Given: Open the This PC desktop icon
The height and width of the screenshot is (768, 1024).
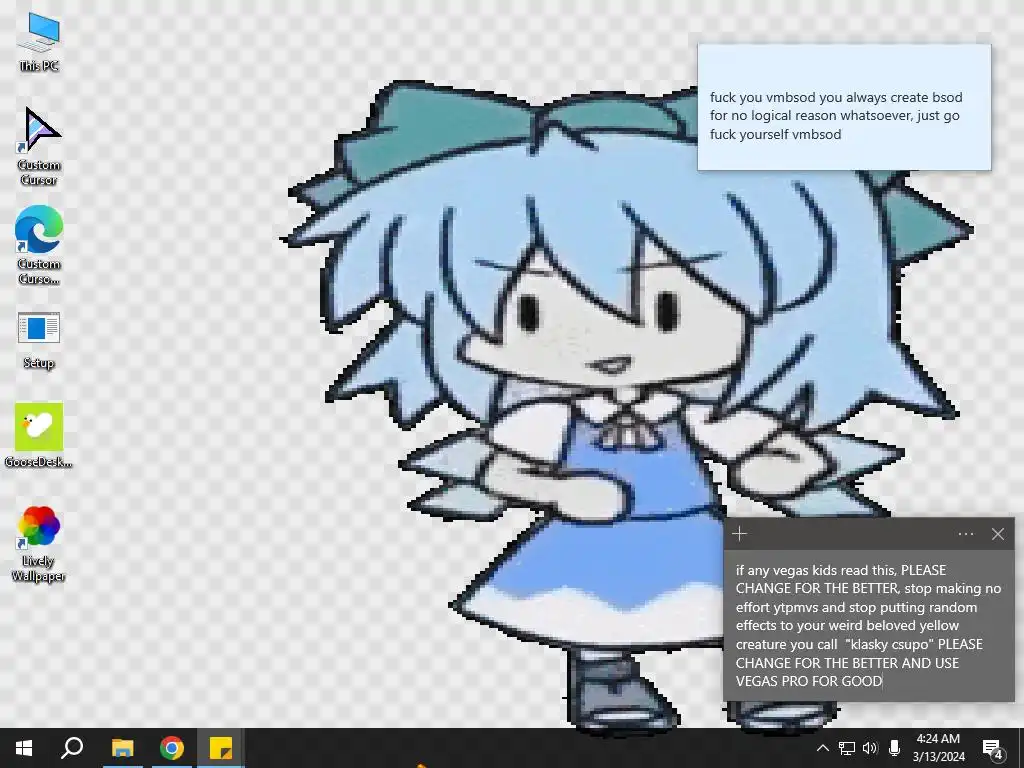Looking at the screenshot, I should tap(39, 41).
